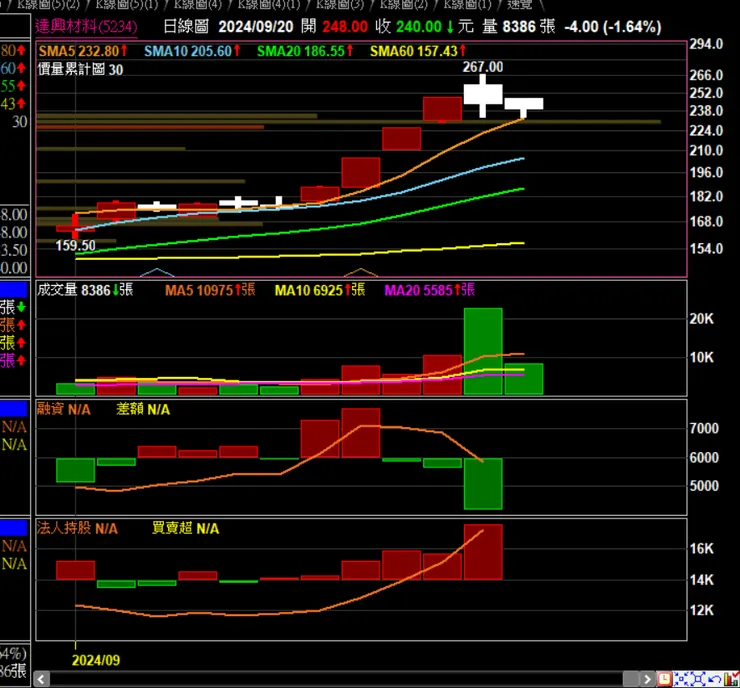Click the horizontal scrollbar thumb
The image size is (740, 688).
coord(631,680)
